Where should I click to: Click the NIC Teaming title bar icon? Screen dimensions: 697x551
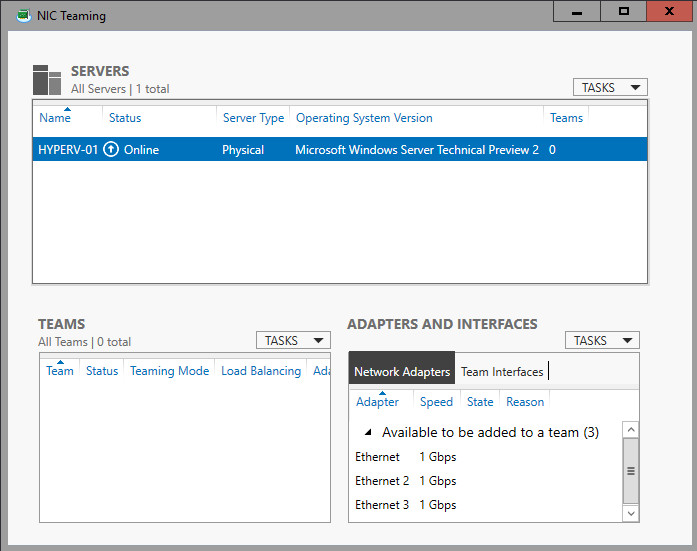coord(23,15)
